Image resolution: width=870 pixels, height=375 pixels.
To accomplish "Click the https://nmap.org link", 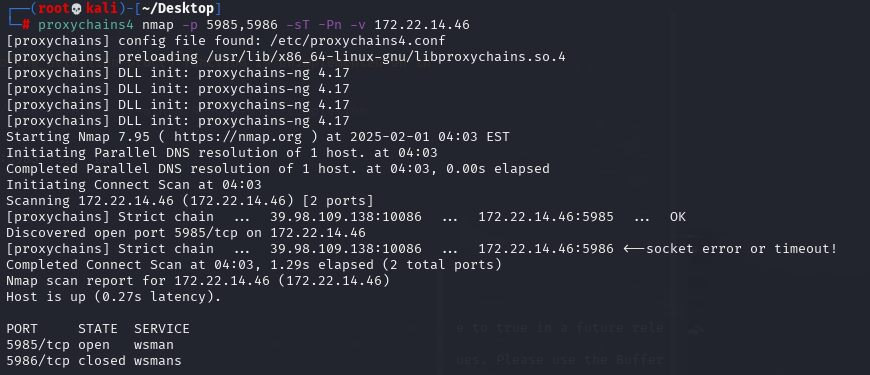I will (237, 136).
